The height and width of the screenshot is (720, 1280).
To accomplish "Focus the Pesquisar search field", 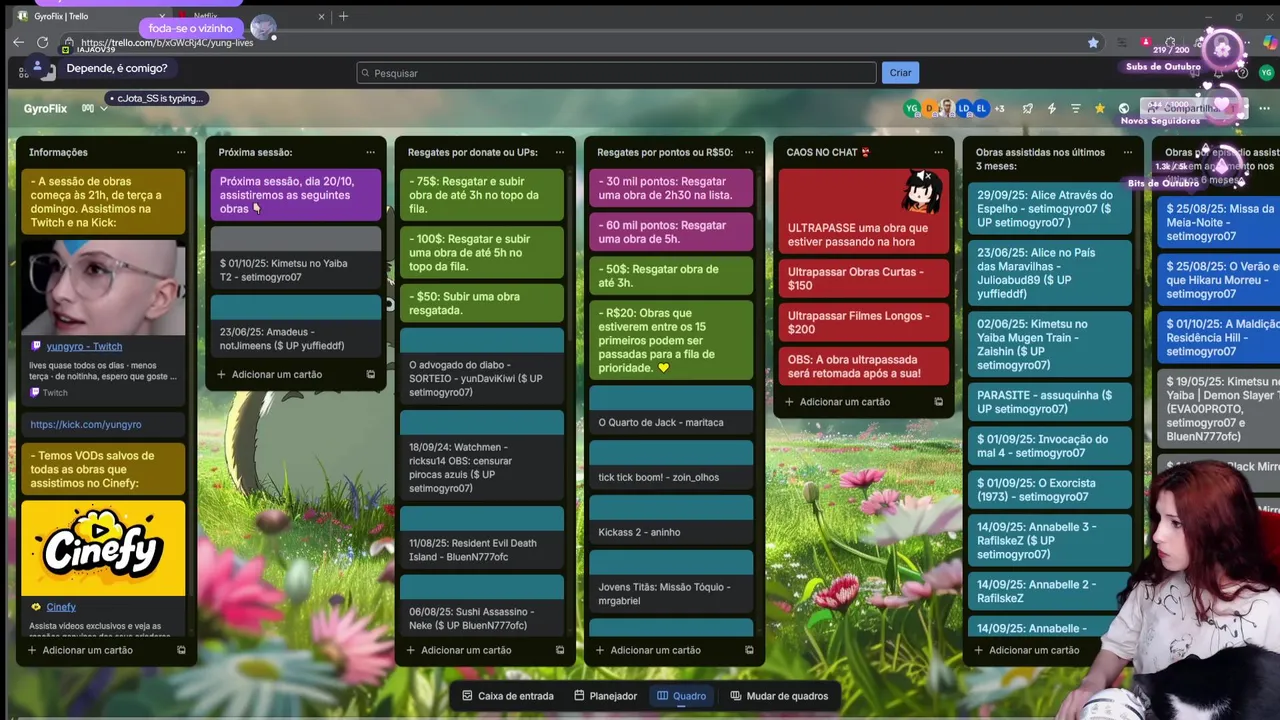I will 616,73.
